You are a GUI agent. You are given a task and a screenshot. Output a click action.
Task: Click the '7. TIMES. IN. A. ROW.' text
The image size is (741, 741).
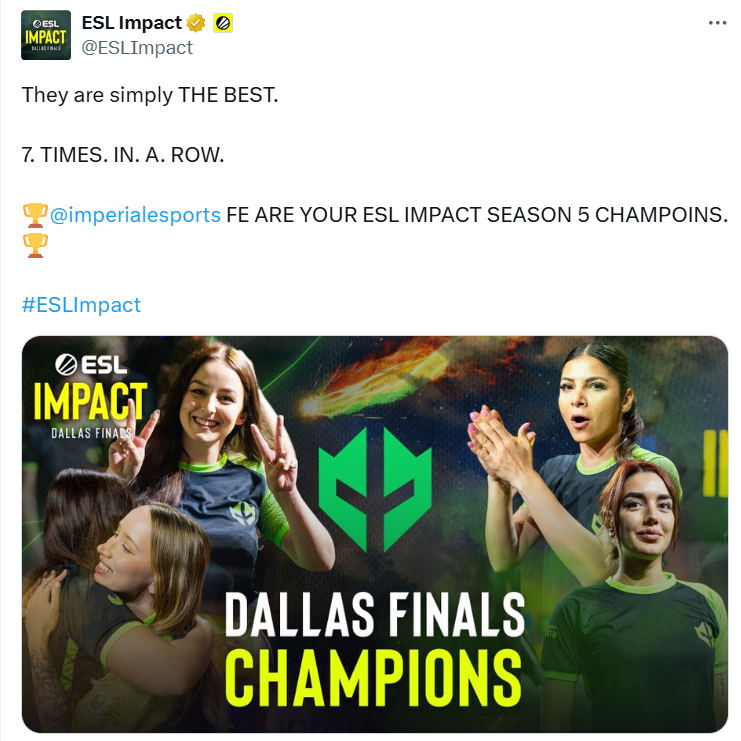(x=123, y=155)
